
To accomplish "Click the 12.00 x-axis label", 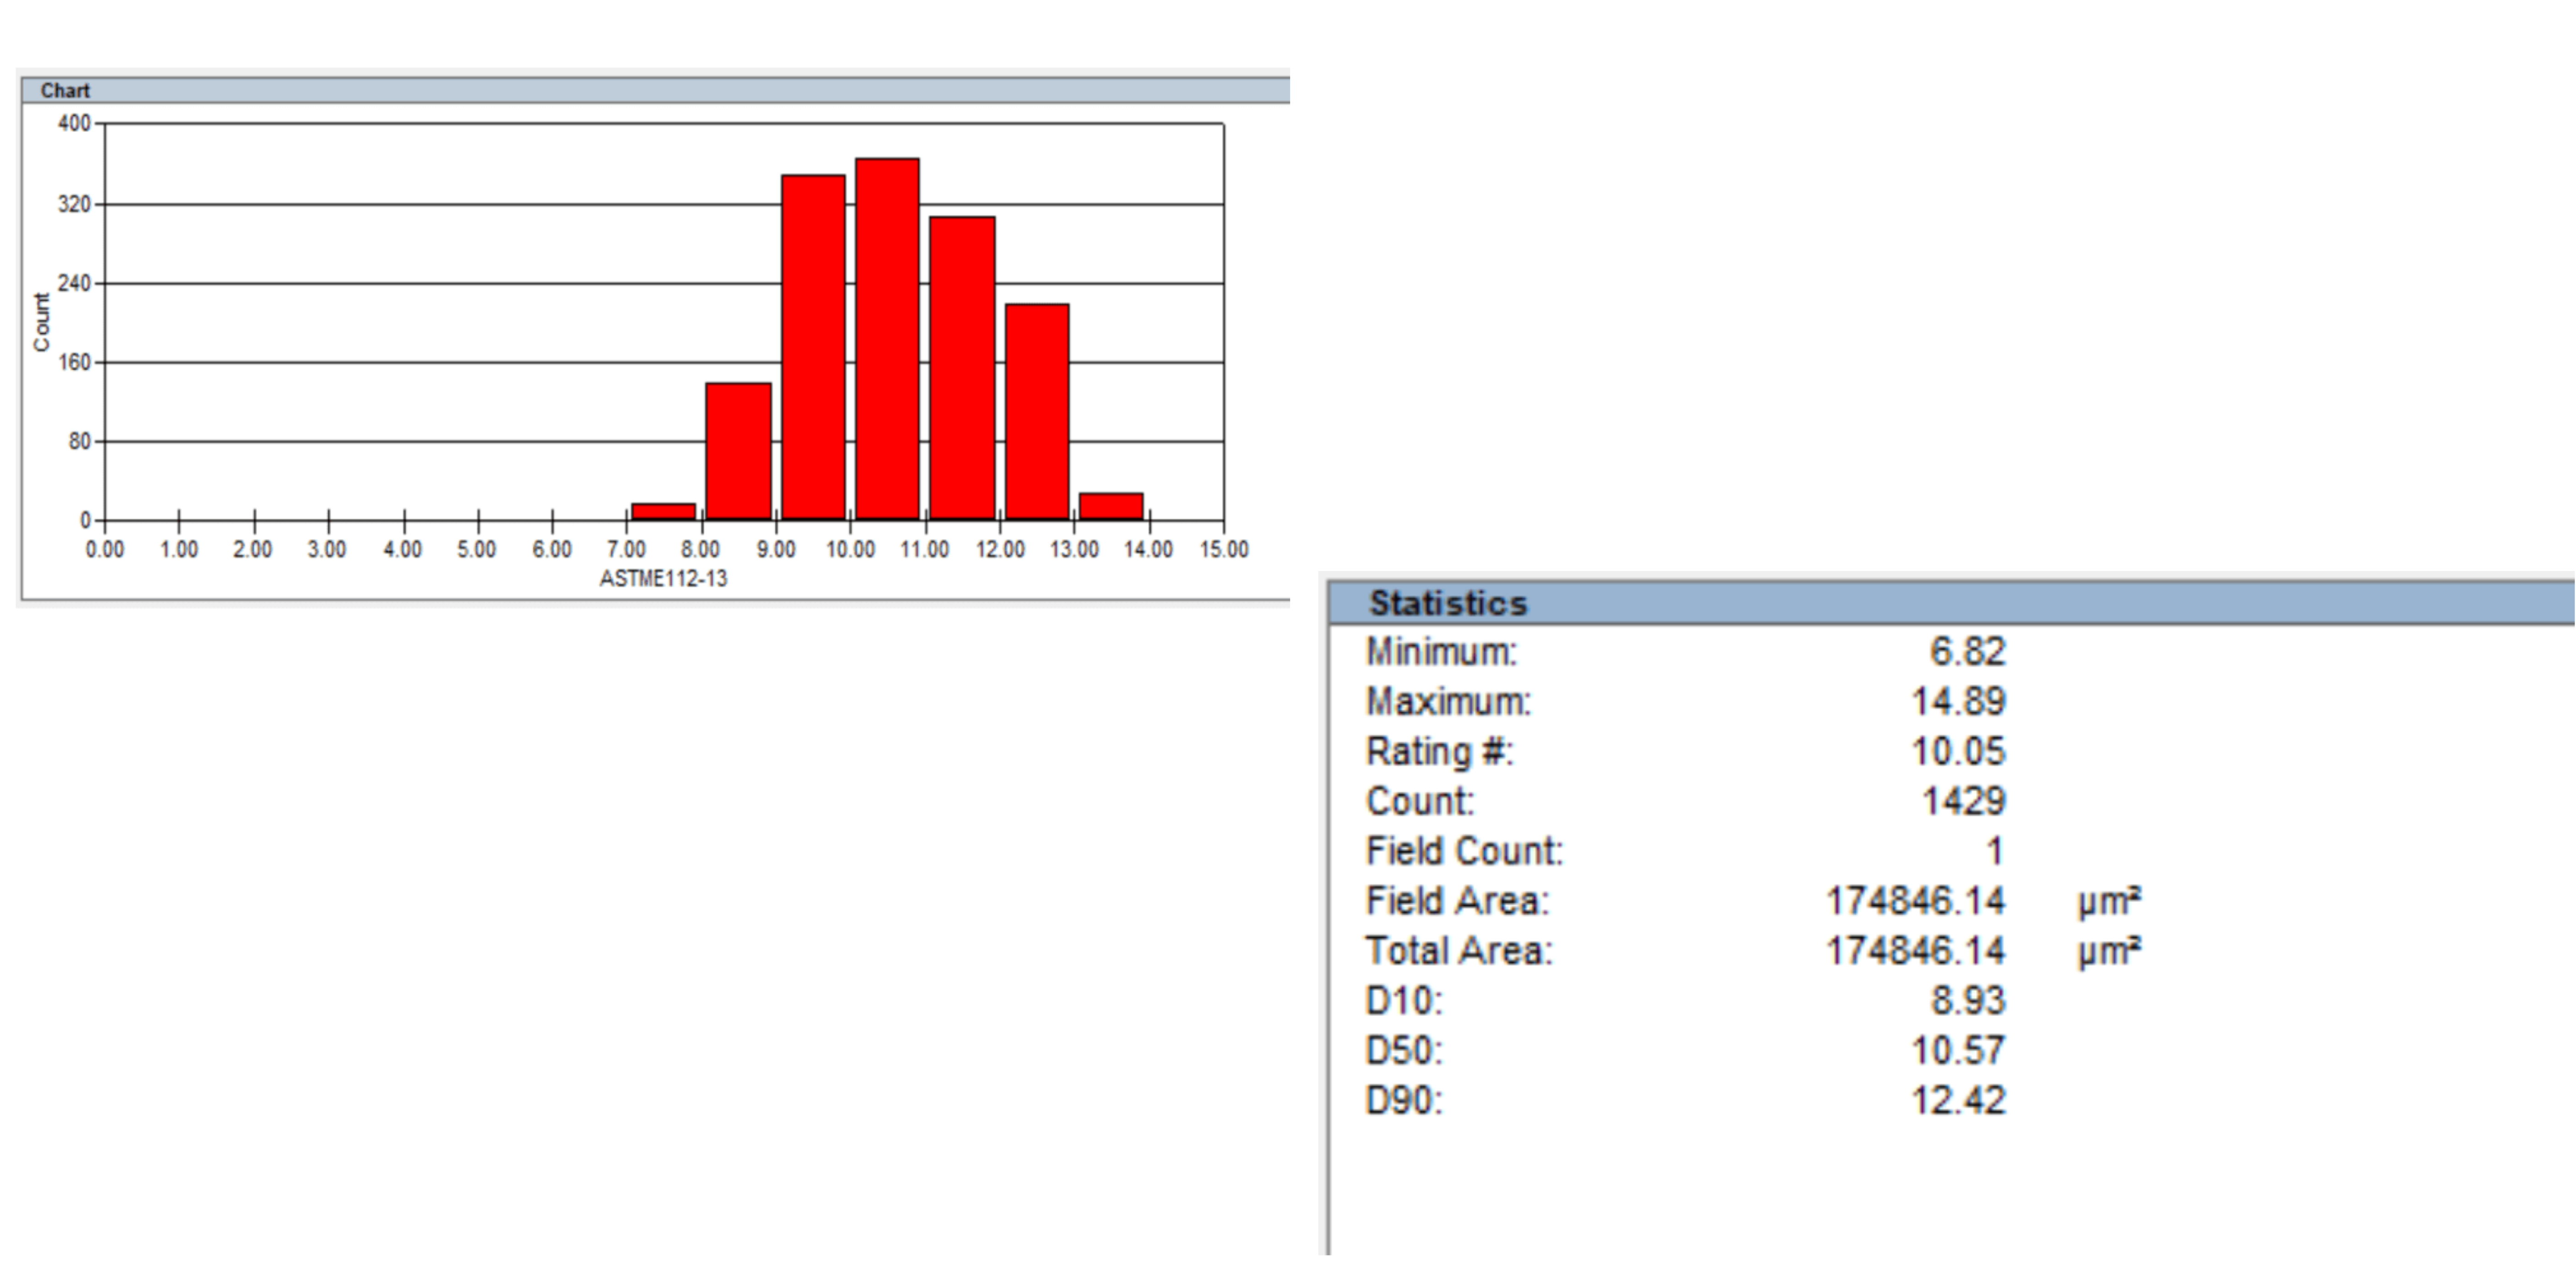I will click(1000, 549).
